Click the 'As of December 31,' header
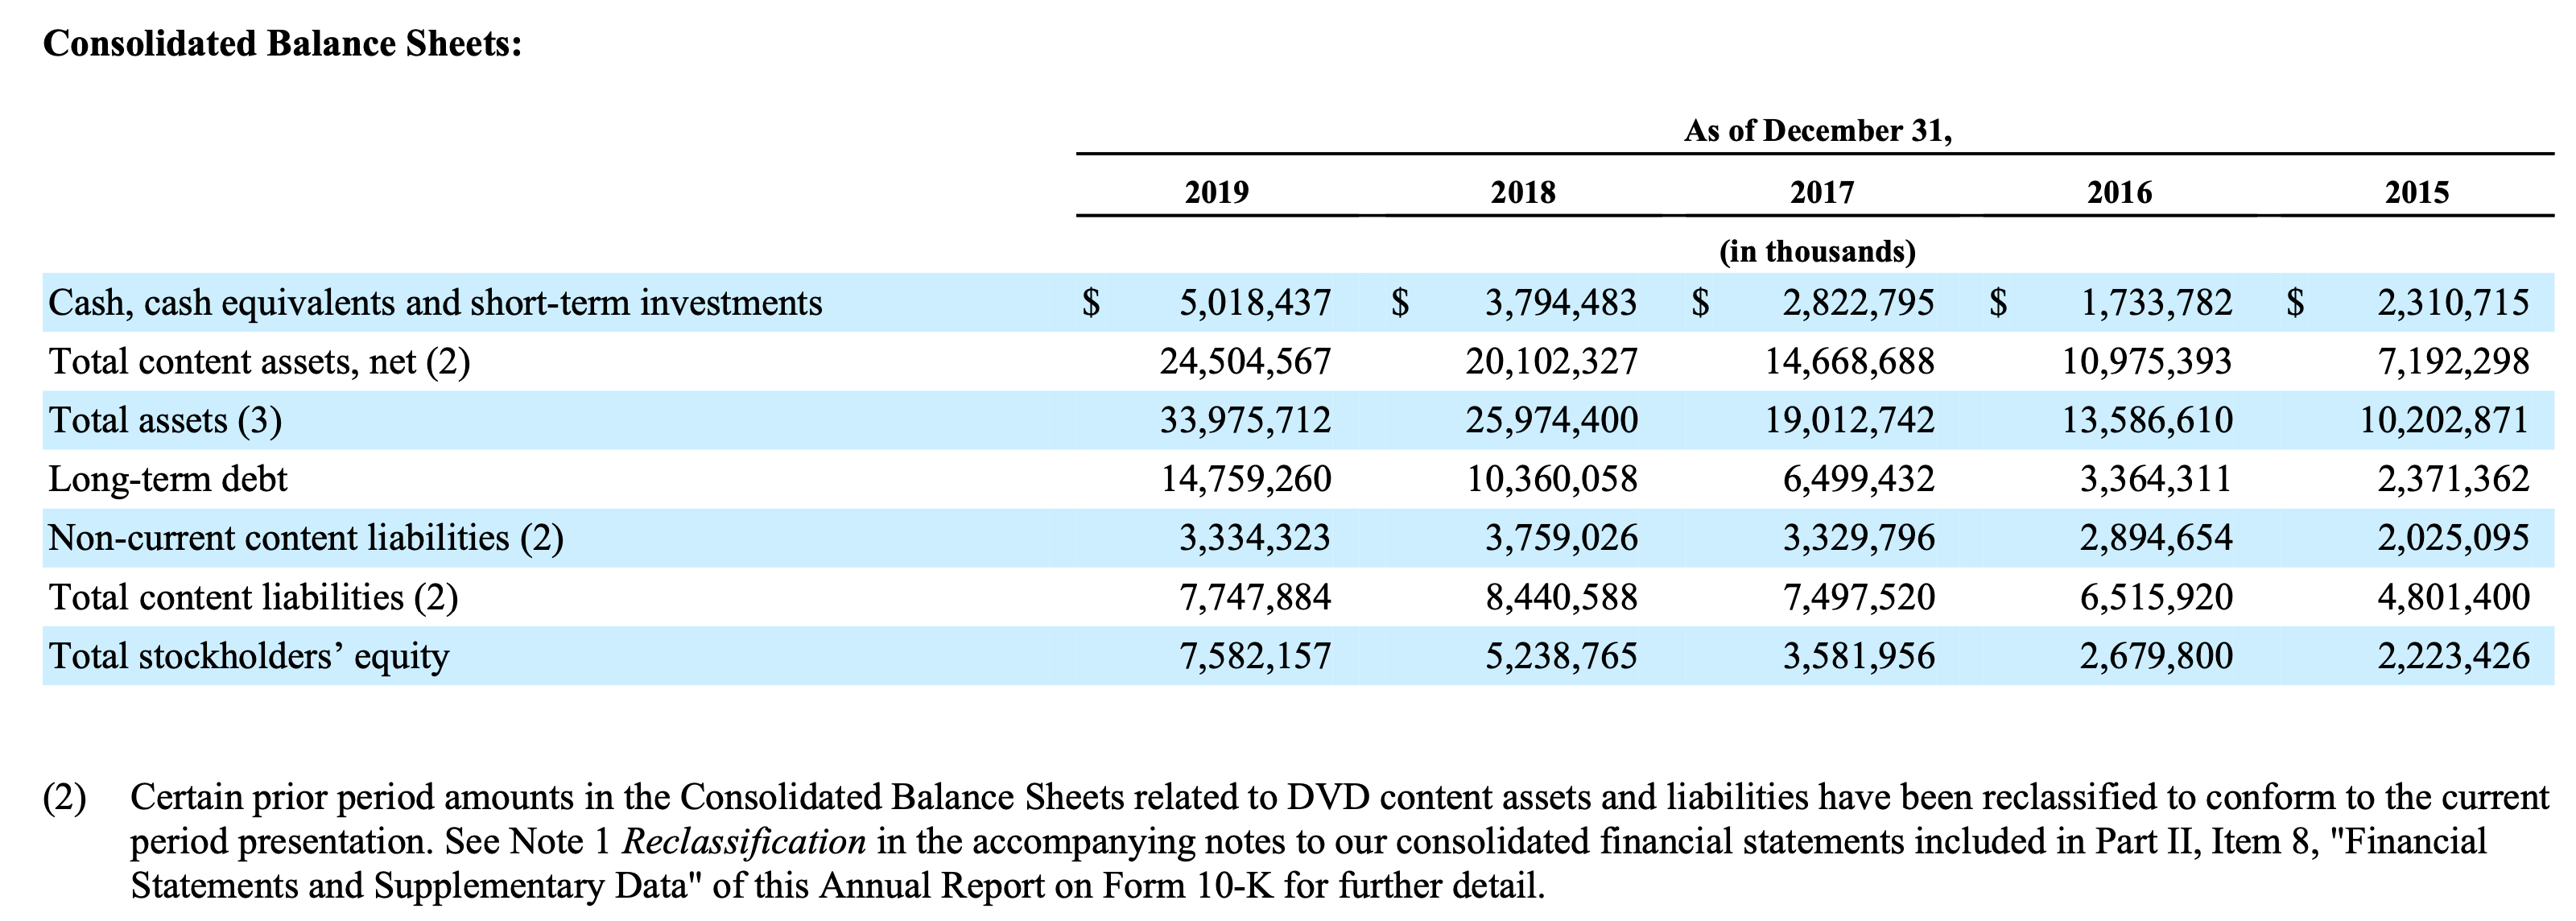2576x921 pixels. pyautogui.click(x=1817, y=131)
